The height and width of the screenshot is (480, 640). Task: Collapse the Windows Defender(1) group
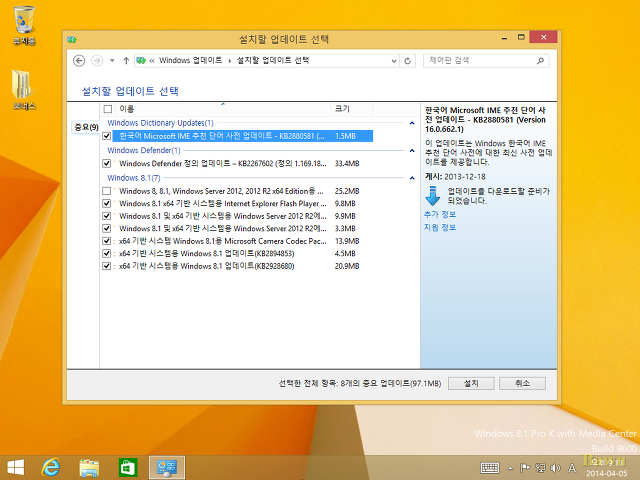pyautogui.click(x=412, y=151)
